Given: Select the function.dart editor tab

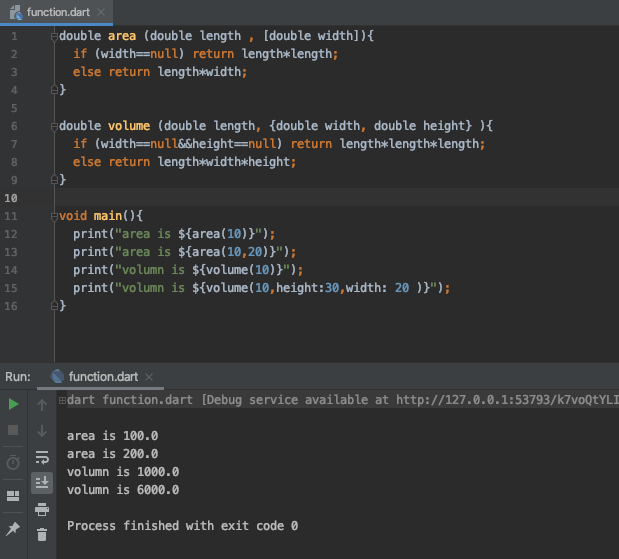Looking at the screenshot, I should [57, 12].
